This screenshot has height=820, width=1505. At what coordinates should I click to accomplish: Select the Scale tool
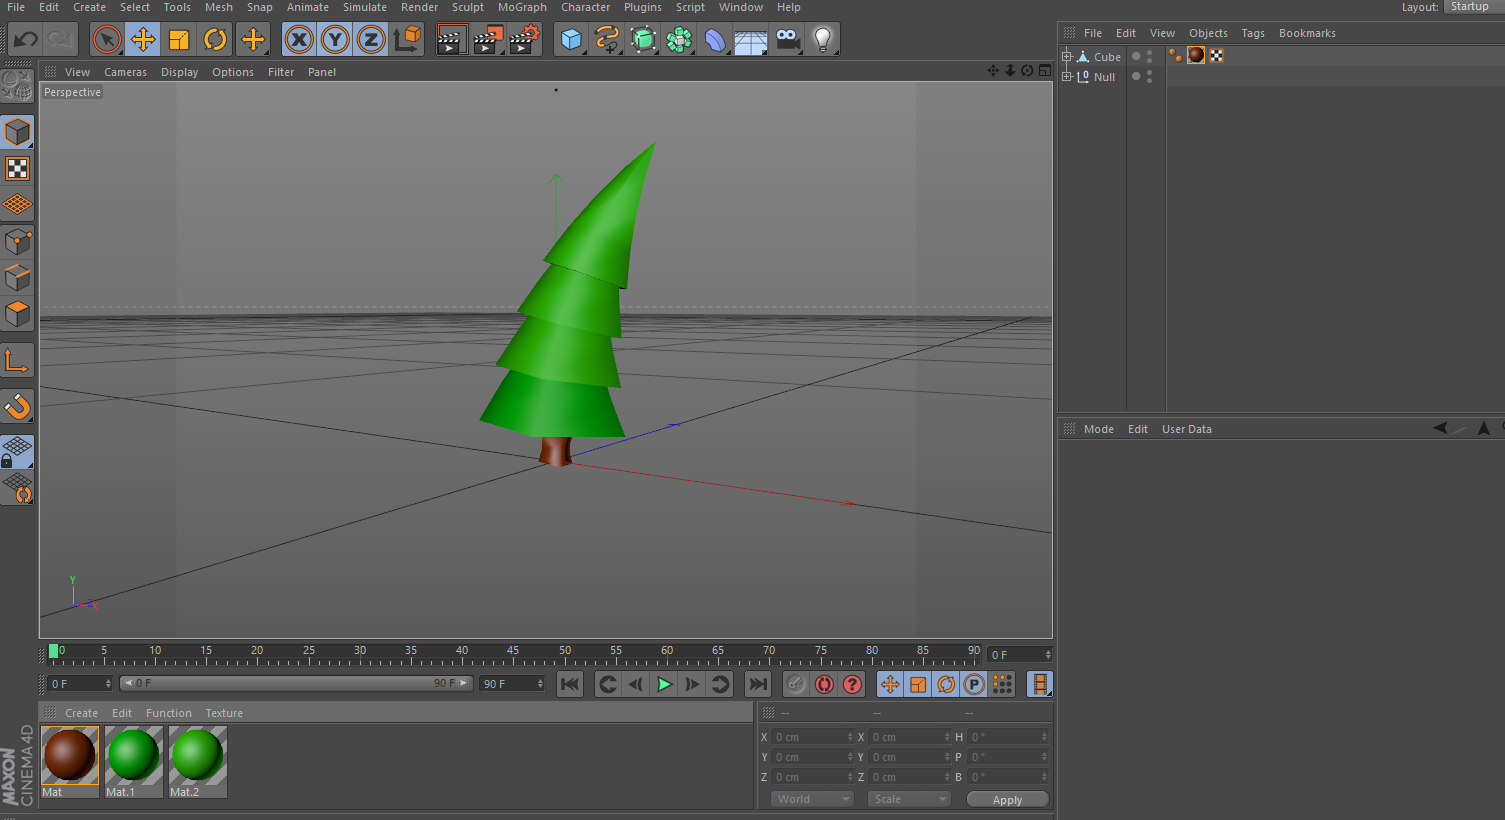pos(180,39)
